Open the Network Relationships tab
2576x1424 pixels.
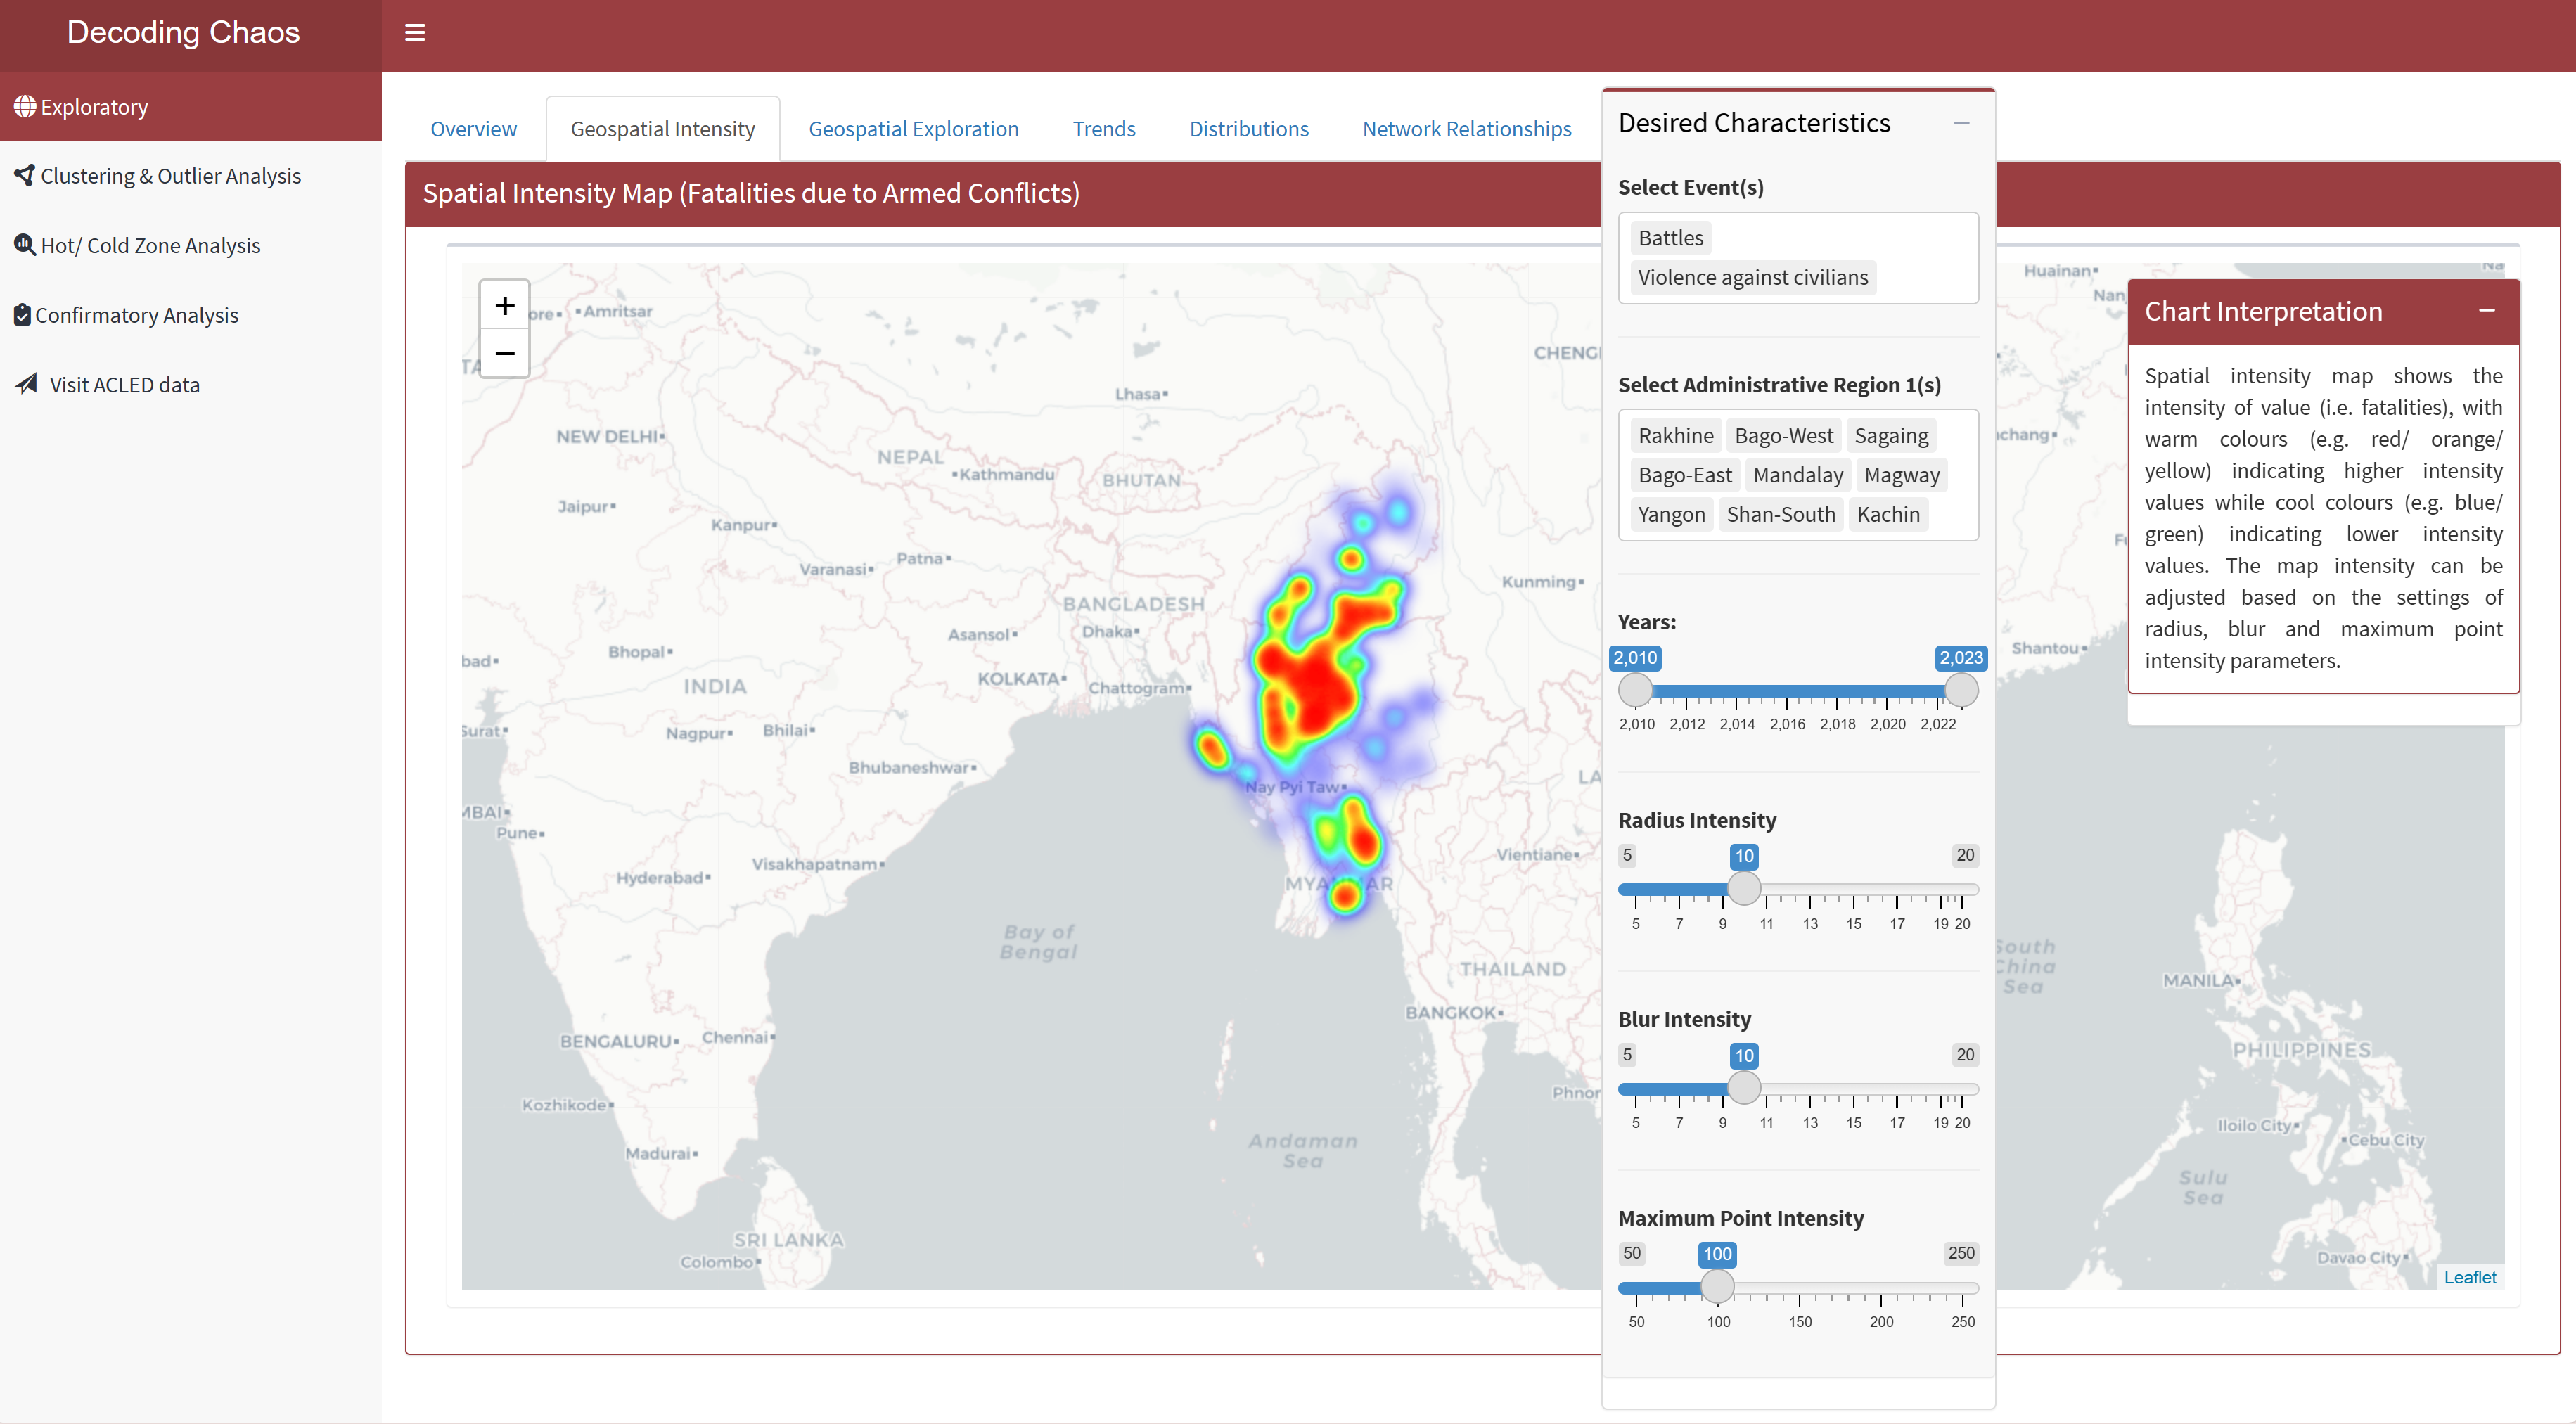click(1466, 129)
